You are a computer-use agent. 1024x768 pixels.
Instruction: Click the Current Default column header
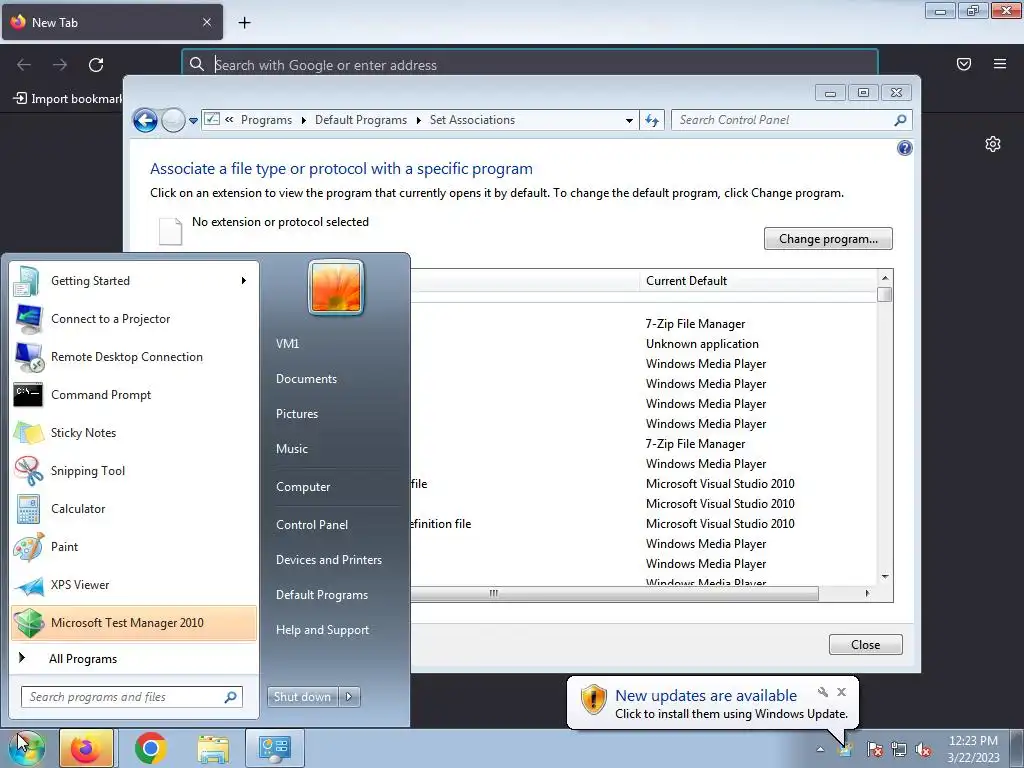pos(758,281)
